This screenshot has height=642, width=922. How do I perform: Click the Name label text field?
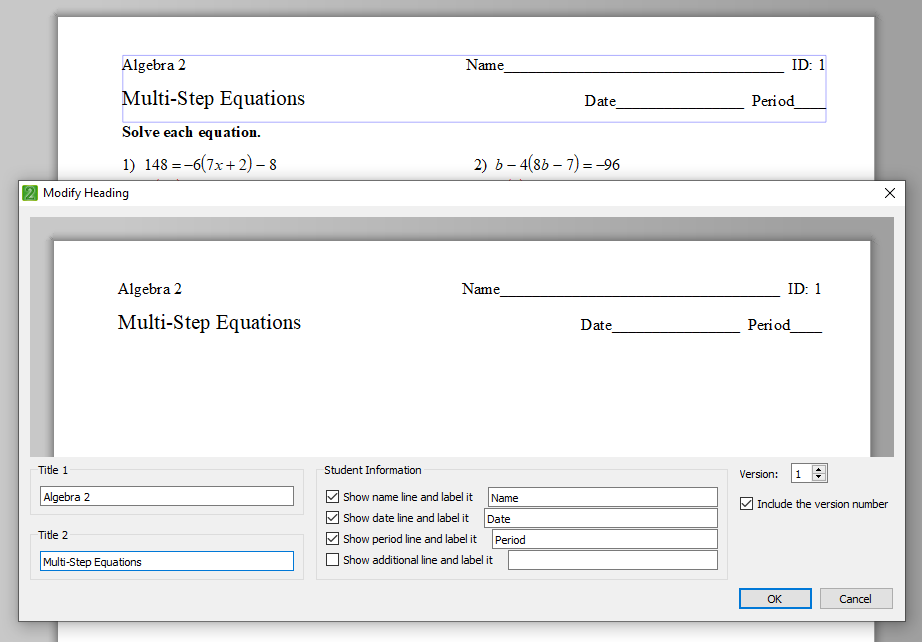(x=602, y=497)
